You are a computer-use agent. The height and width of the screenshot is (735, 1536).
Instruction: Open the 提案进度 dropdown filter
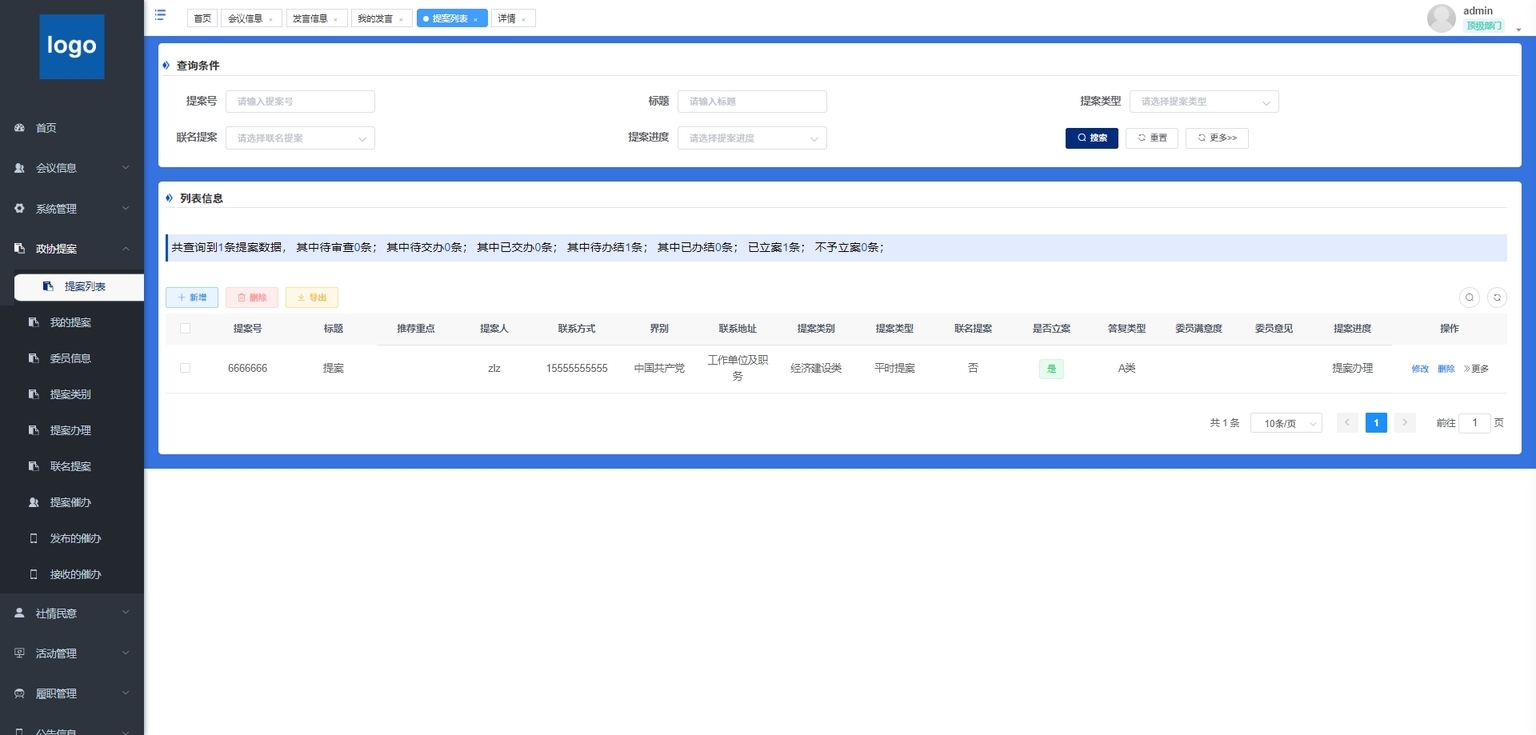pos(751,138)
